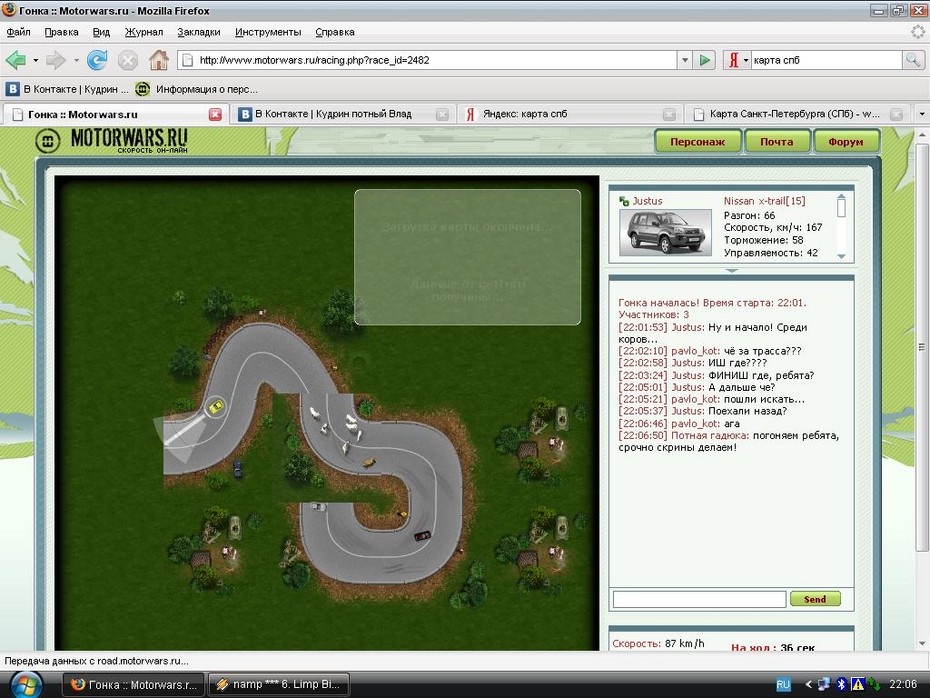The height and width of the screenshot is (698, 930).
Task: Go back to the previous page
Action: pos(15,60)
